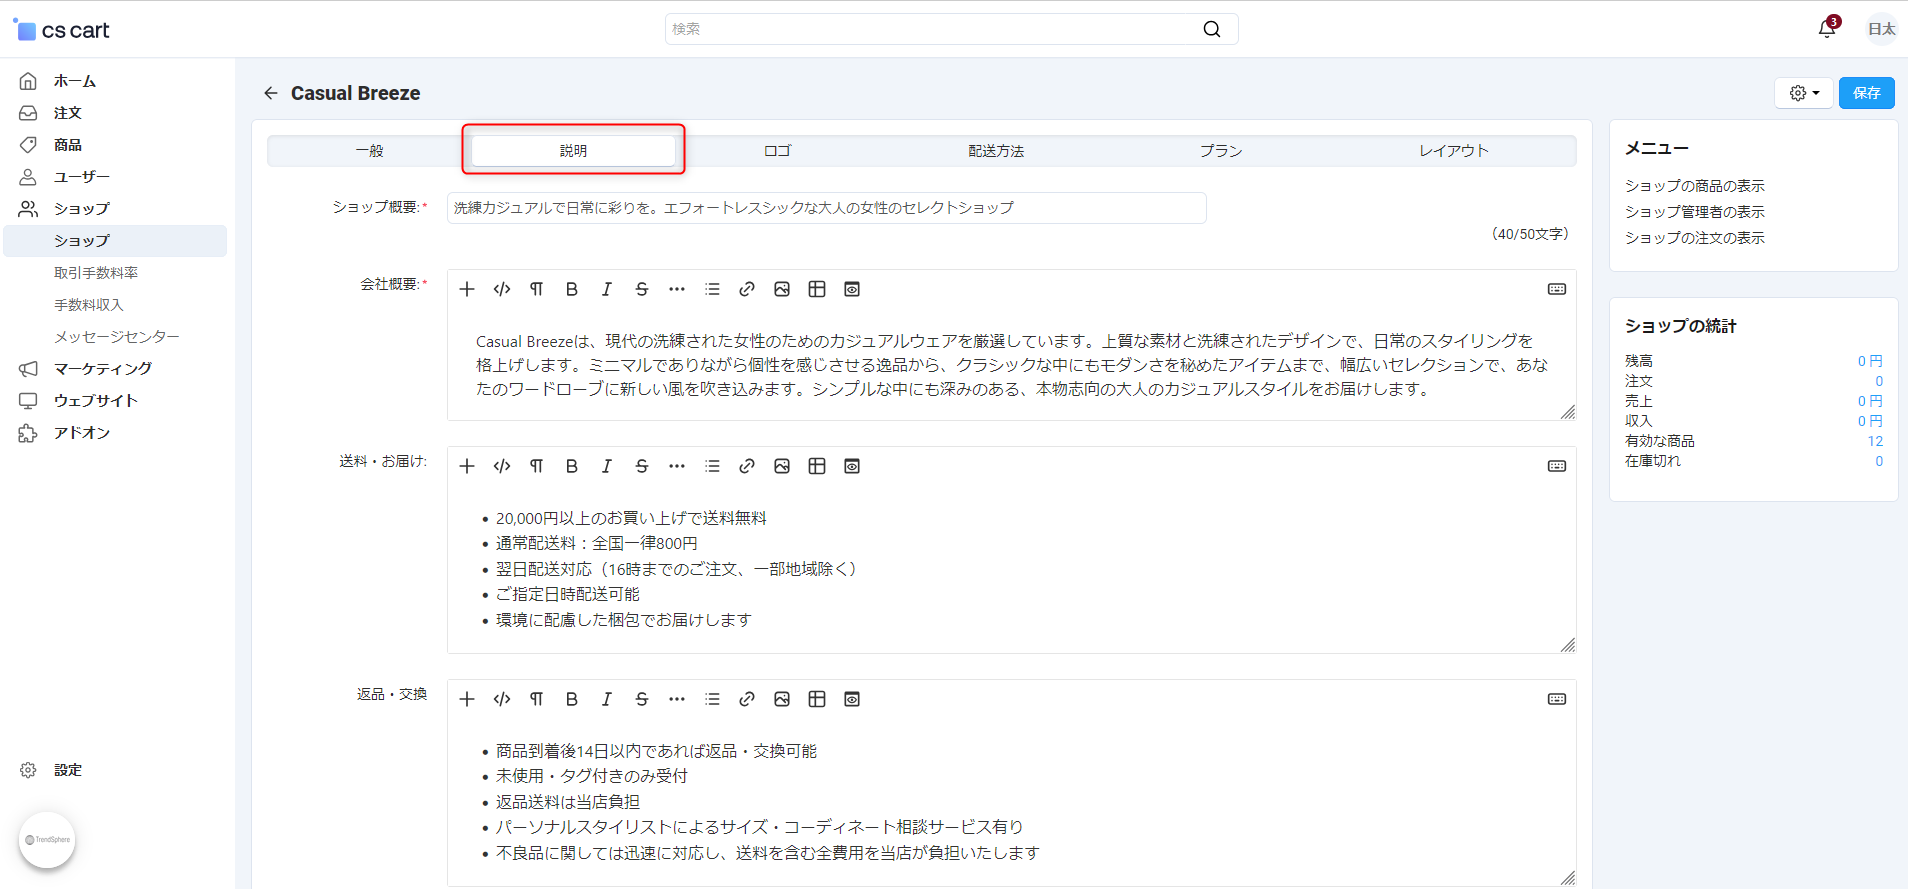Click the ショップ概要 text field
This screenshot has width=1908, height=889.
tap(826, 208)
